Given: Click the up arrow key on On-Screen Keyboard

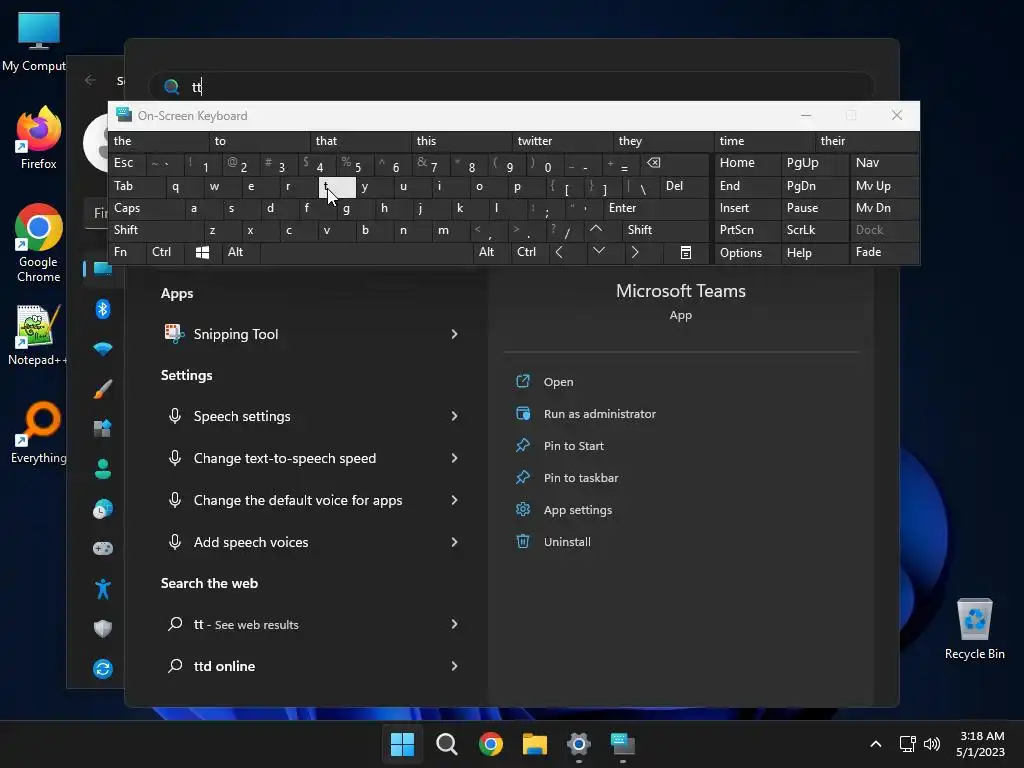Looking at the screenshot, I should tap(596, 229).
